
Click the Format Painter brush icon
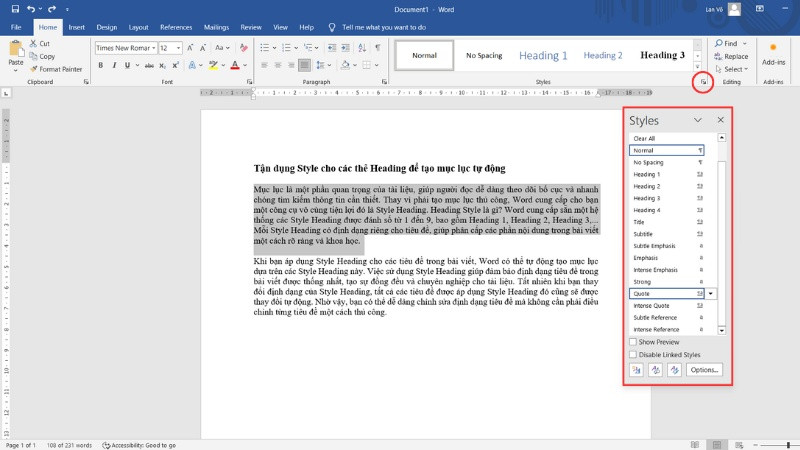point(34,69)
